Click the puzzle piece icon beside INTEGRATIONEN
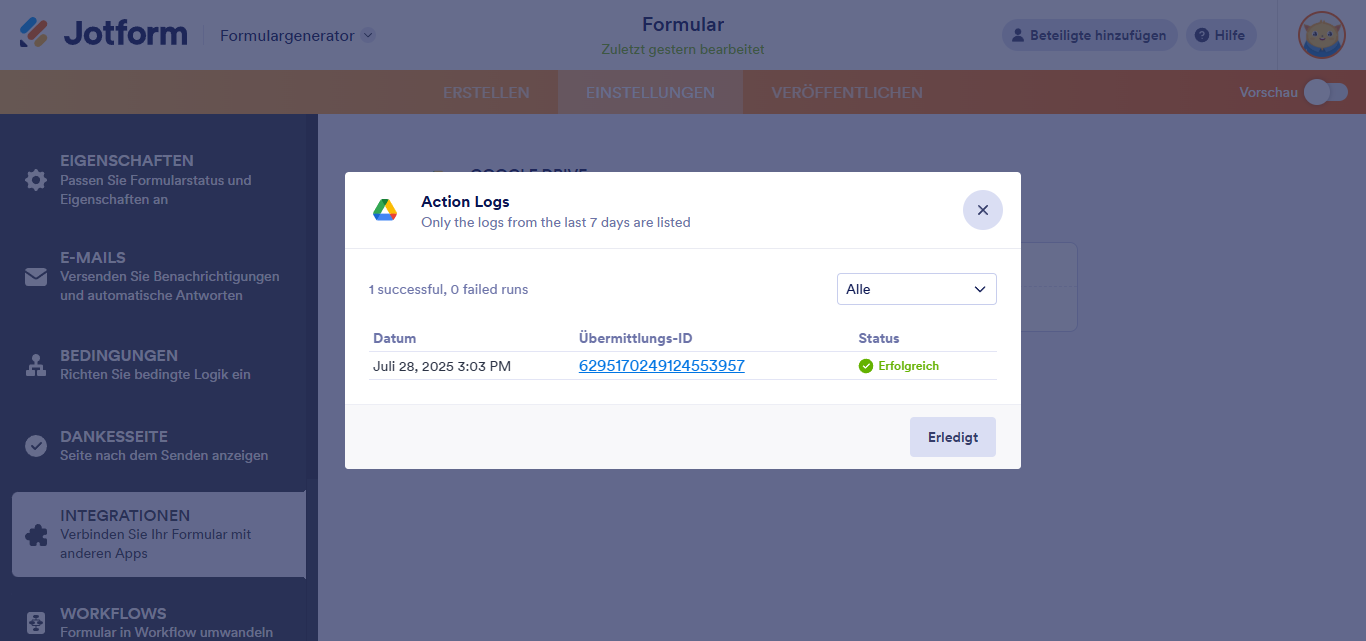Viewport: 1366px width, 641px height. (x=36, y=535)
